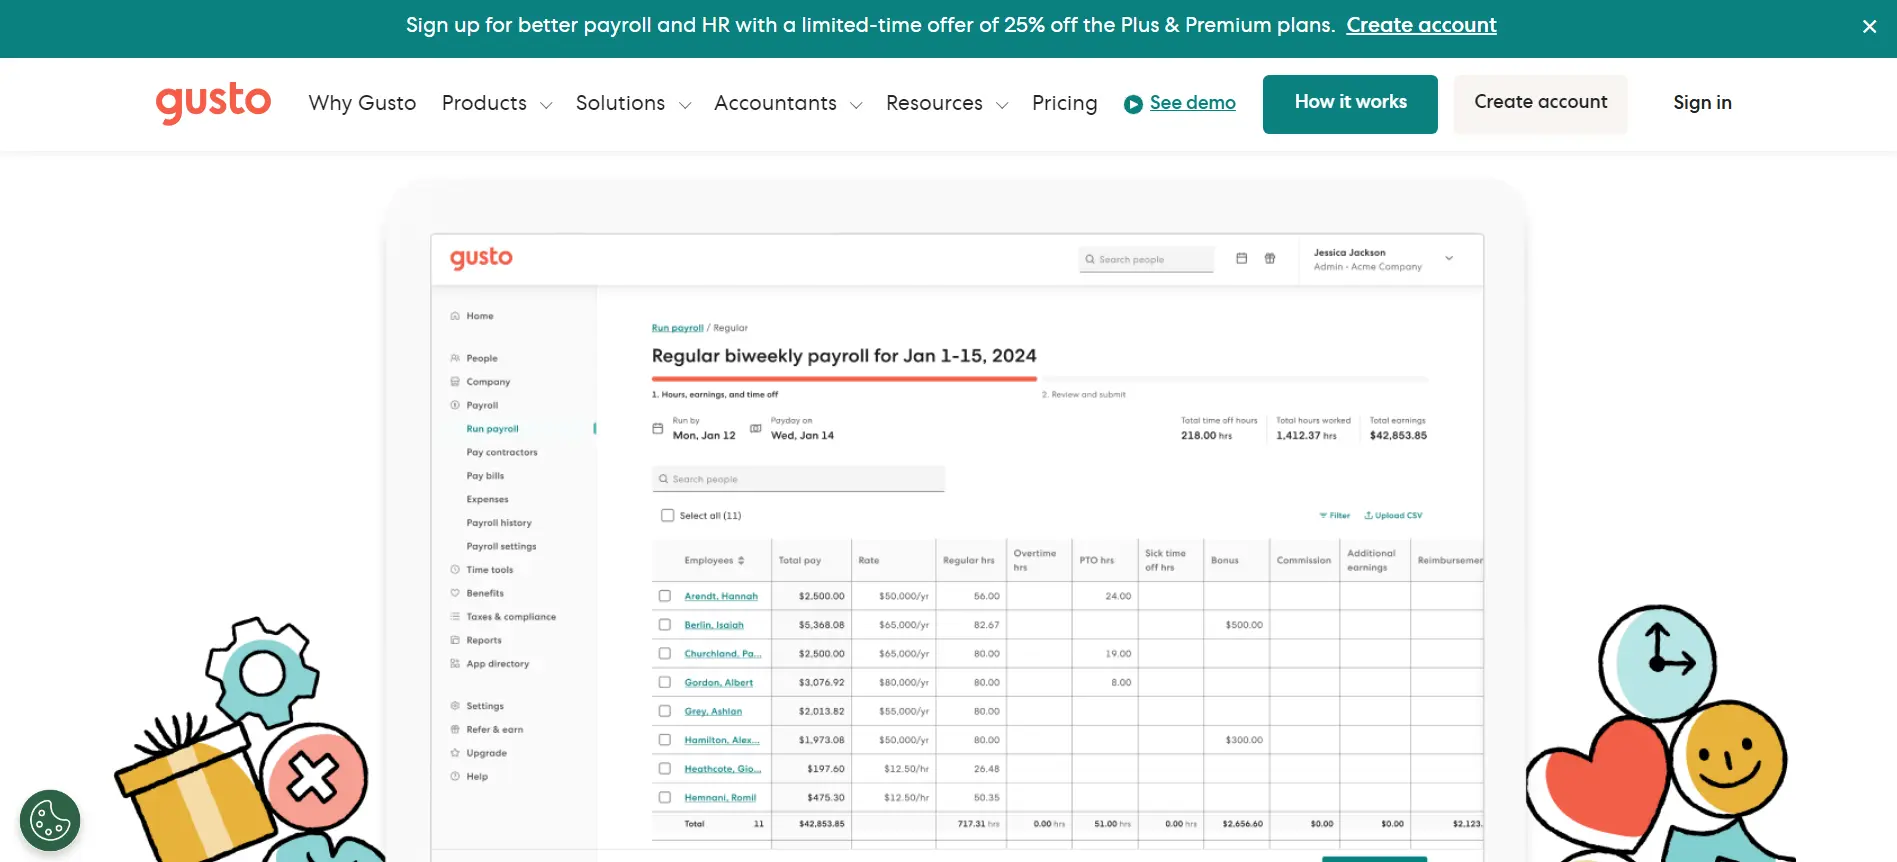Click the Taxes & compliance icon
This screenshot has height=862, width=1897.
point(455,617)
